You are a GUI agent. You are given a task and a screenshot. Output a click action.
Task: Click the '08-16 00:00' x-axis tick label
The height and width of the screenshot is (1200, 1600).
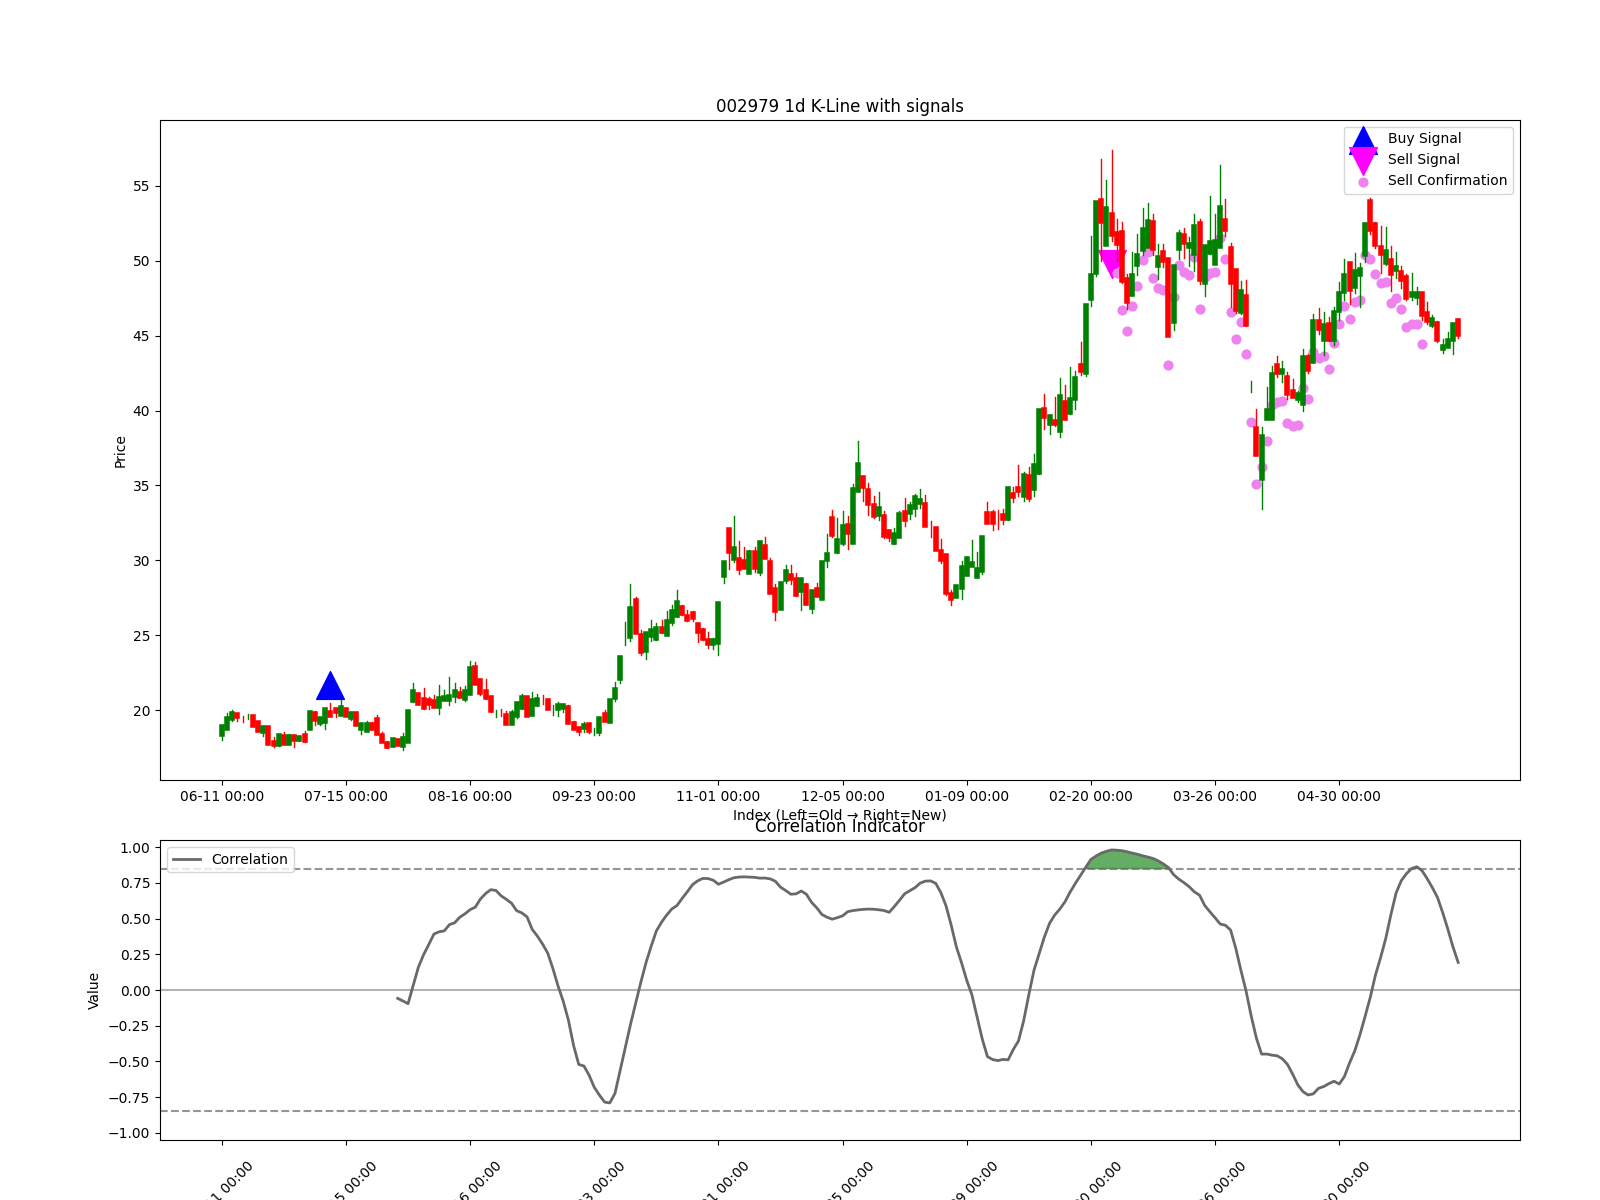[x=470, y=796]
